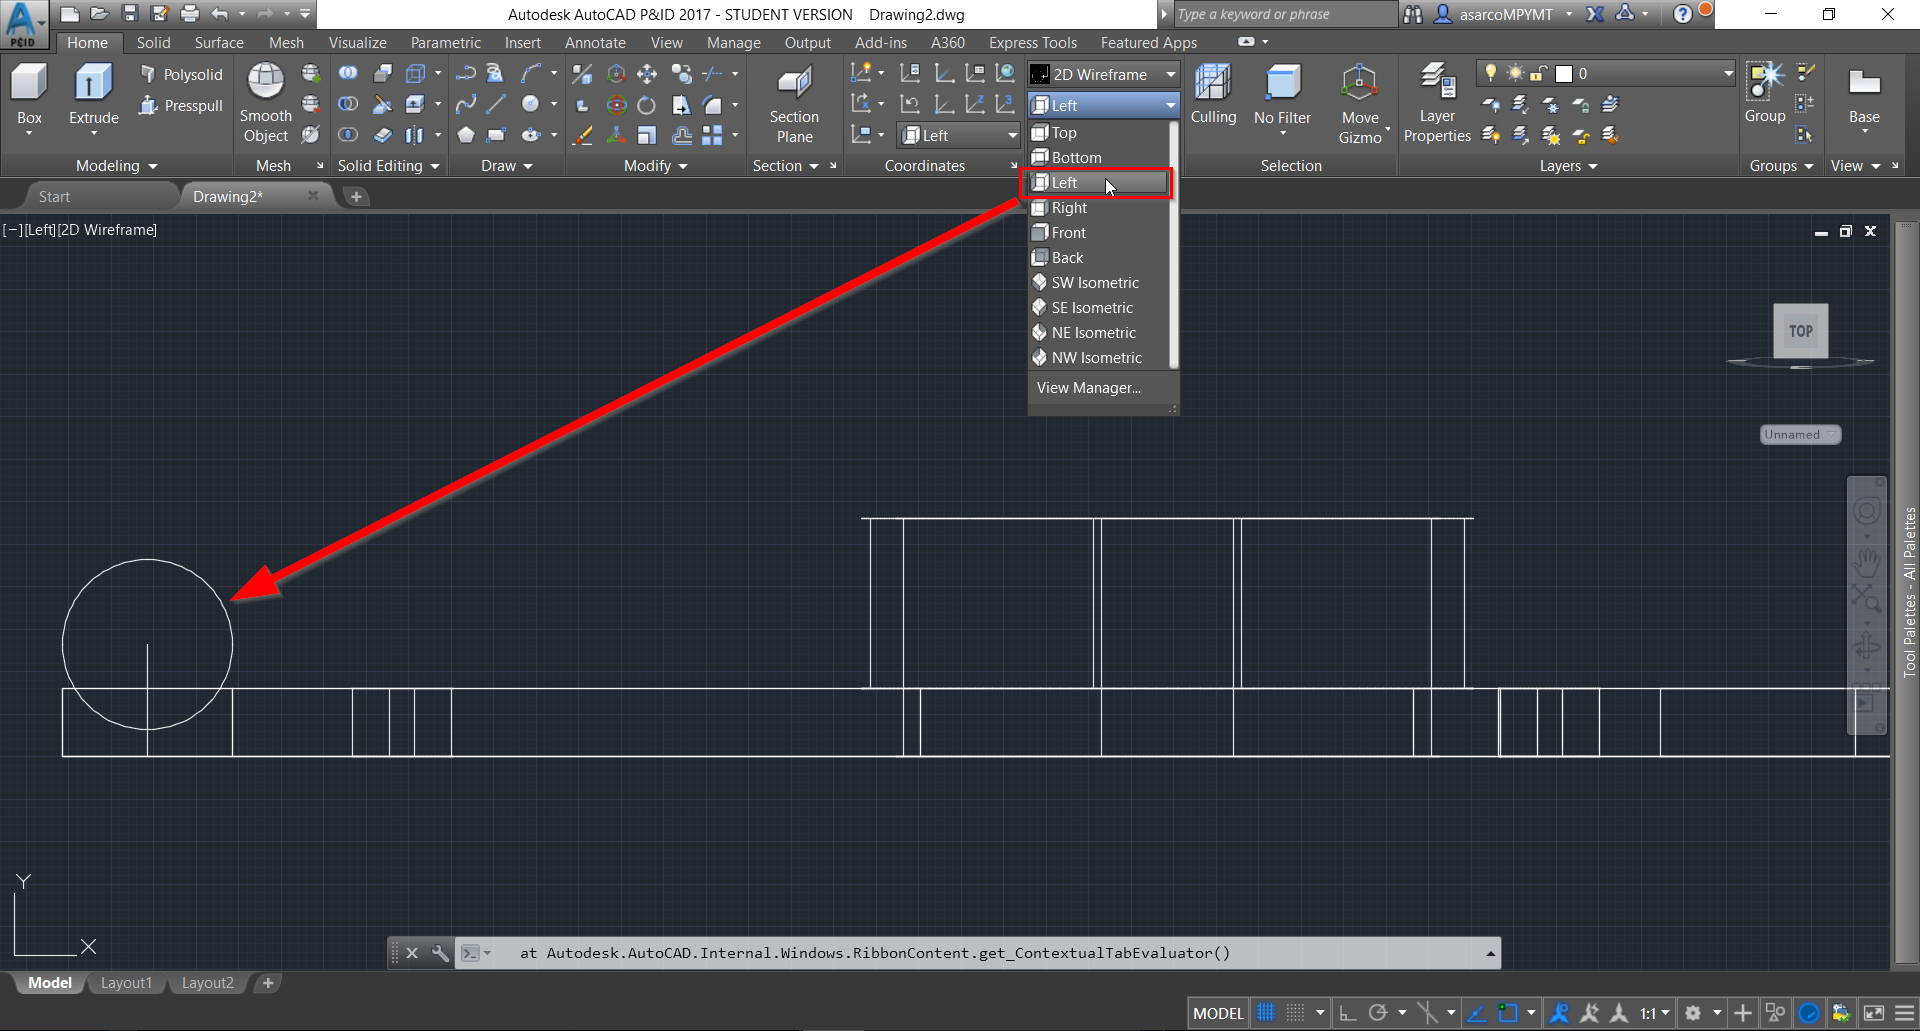
Task: Switch to the Layout1 tab
Action: coord(126,983)
